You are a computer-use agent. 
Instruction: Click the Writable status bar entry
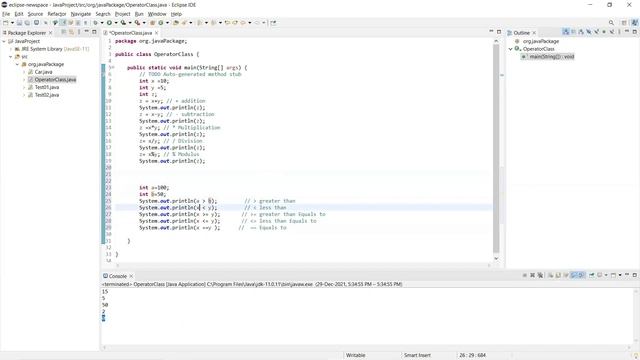(356, 356)
